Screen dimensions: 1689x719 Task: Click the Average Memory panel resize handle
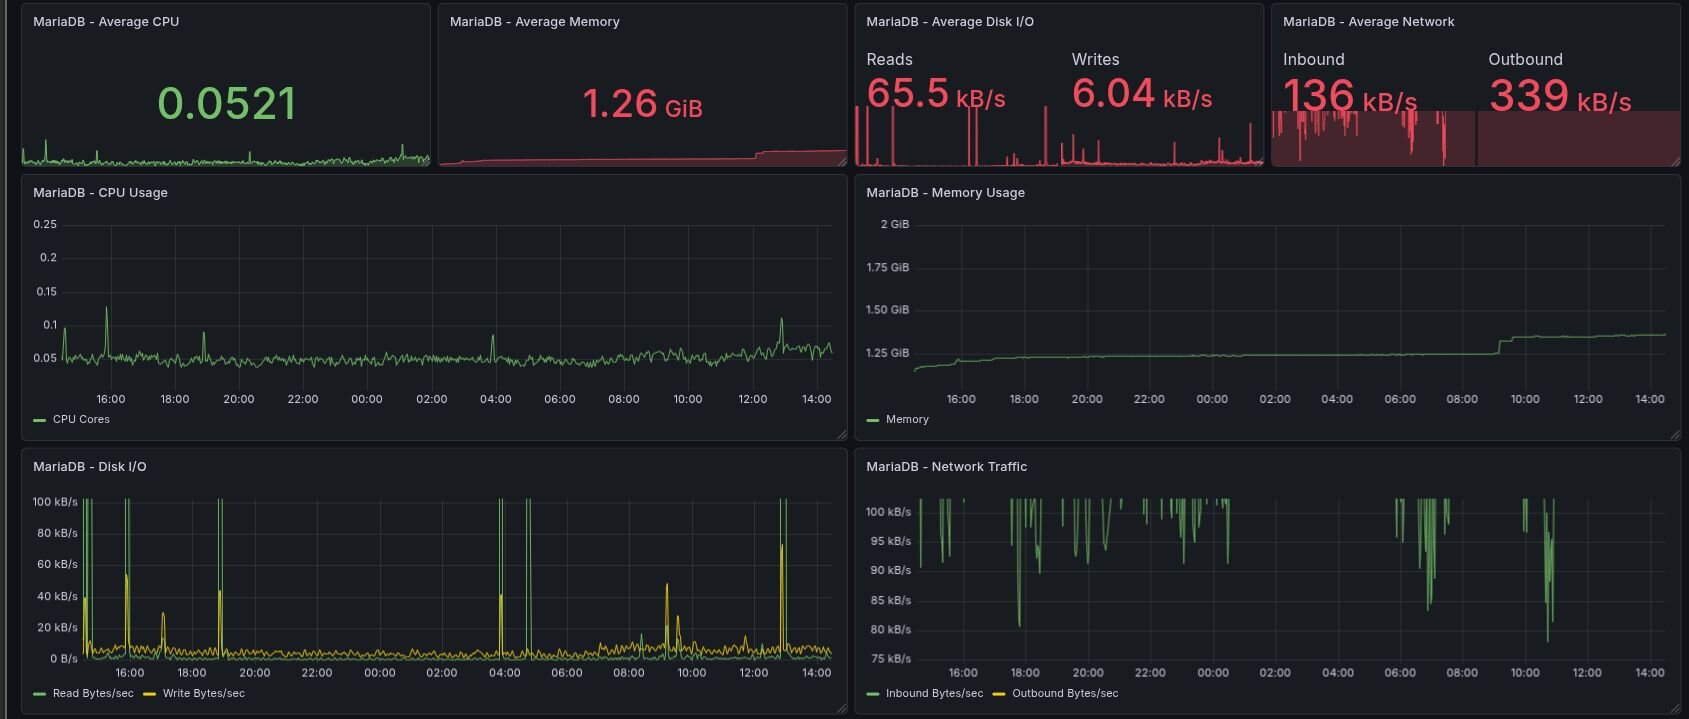pyautogui.click(x=841, y=160)
